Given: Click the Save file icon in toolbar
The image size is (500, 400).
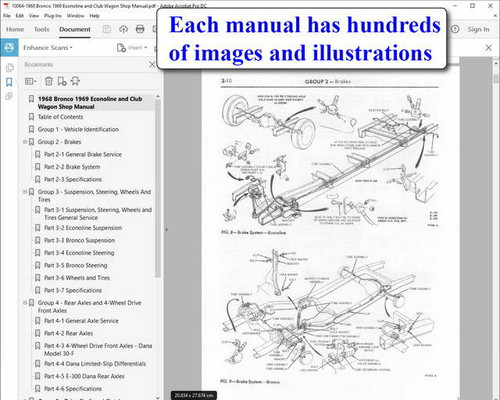Looking at the screenshot, I should 107,29.
